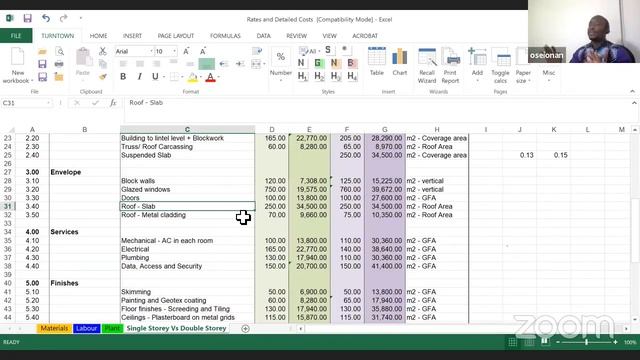The width and height of the screenshot is (640, 360).
Task: Click the Paste clipboard button
Action: (x=83, y=62)
